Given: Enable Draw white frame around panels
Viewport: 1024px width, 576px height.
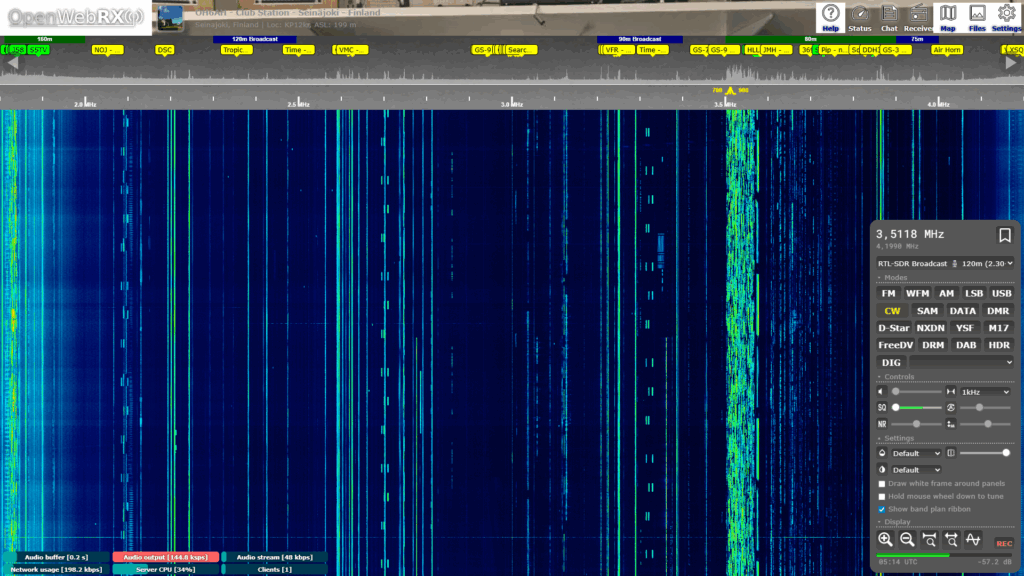Looking at the screenshot, I should click(881, 484).
